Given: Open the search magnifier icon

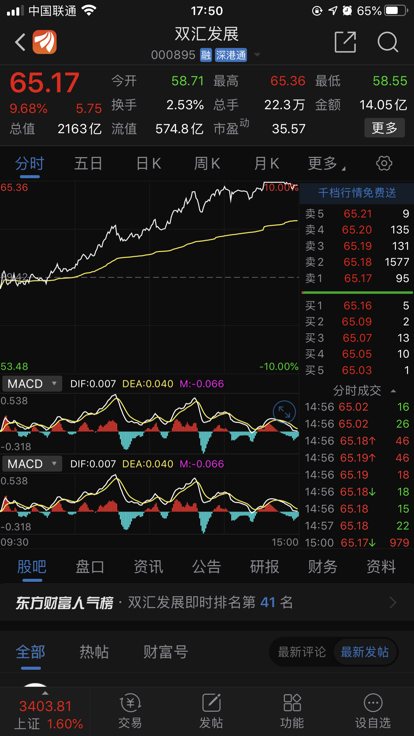Looking at the screenshot, I should click(388, 42).
